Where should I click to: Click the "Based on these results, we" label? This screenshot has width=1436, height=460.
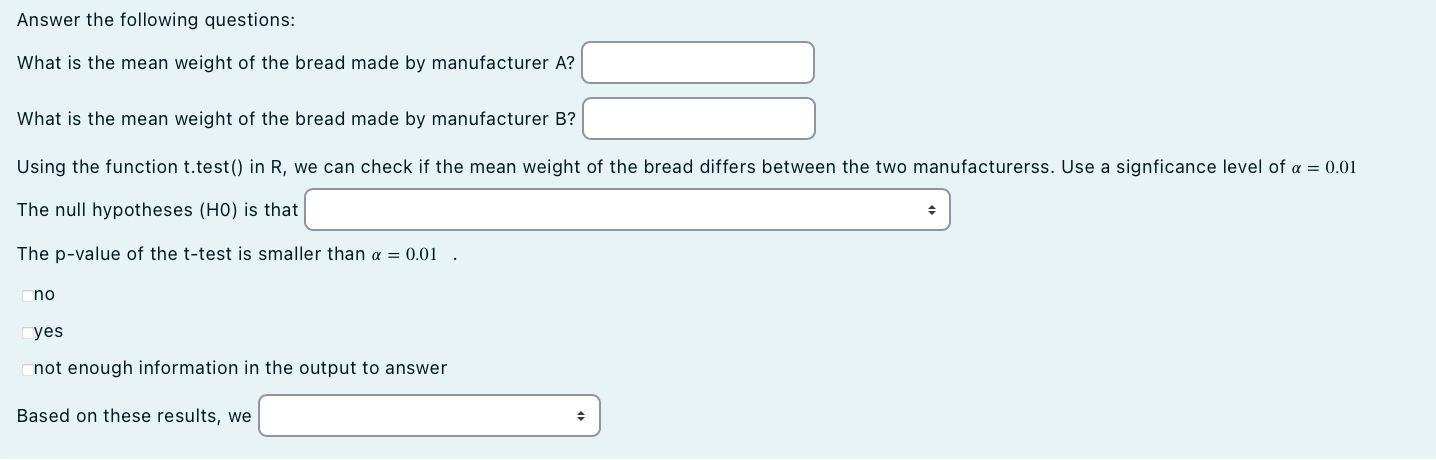pyautogui.click(x=134, y=416)
